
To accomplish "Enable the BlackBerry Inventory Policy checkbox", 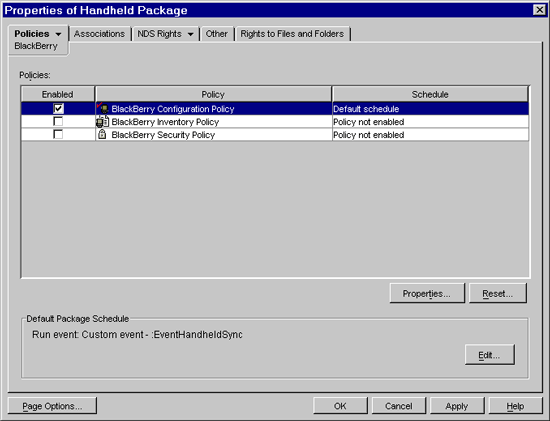I will 58,121.
